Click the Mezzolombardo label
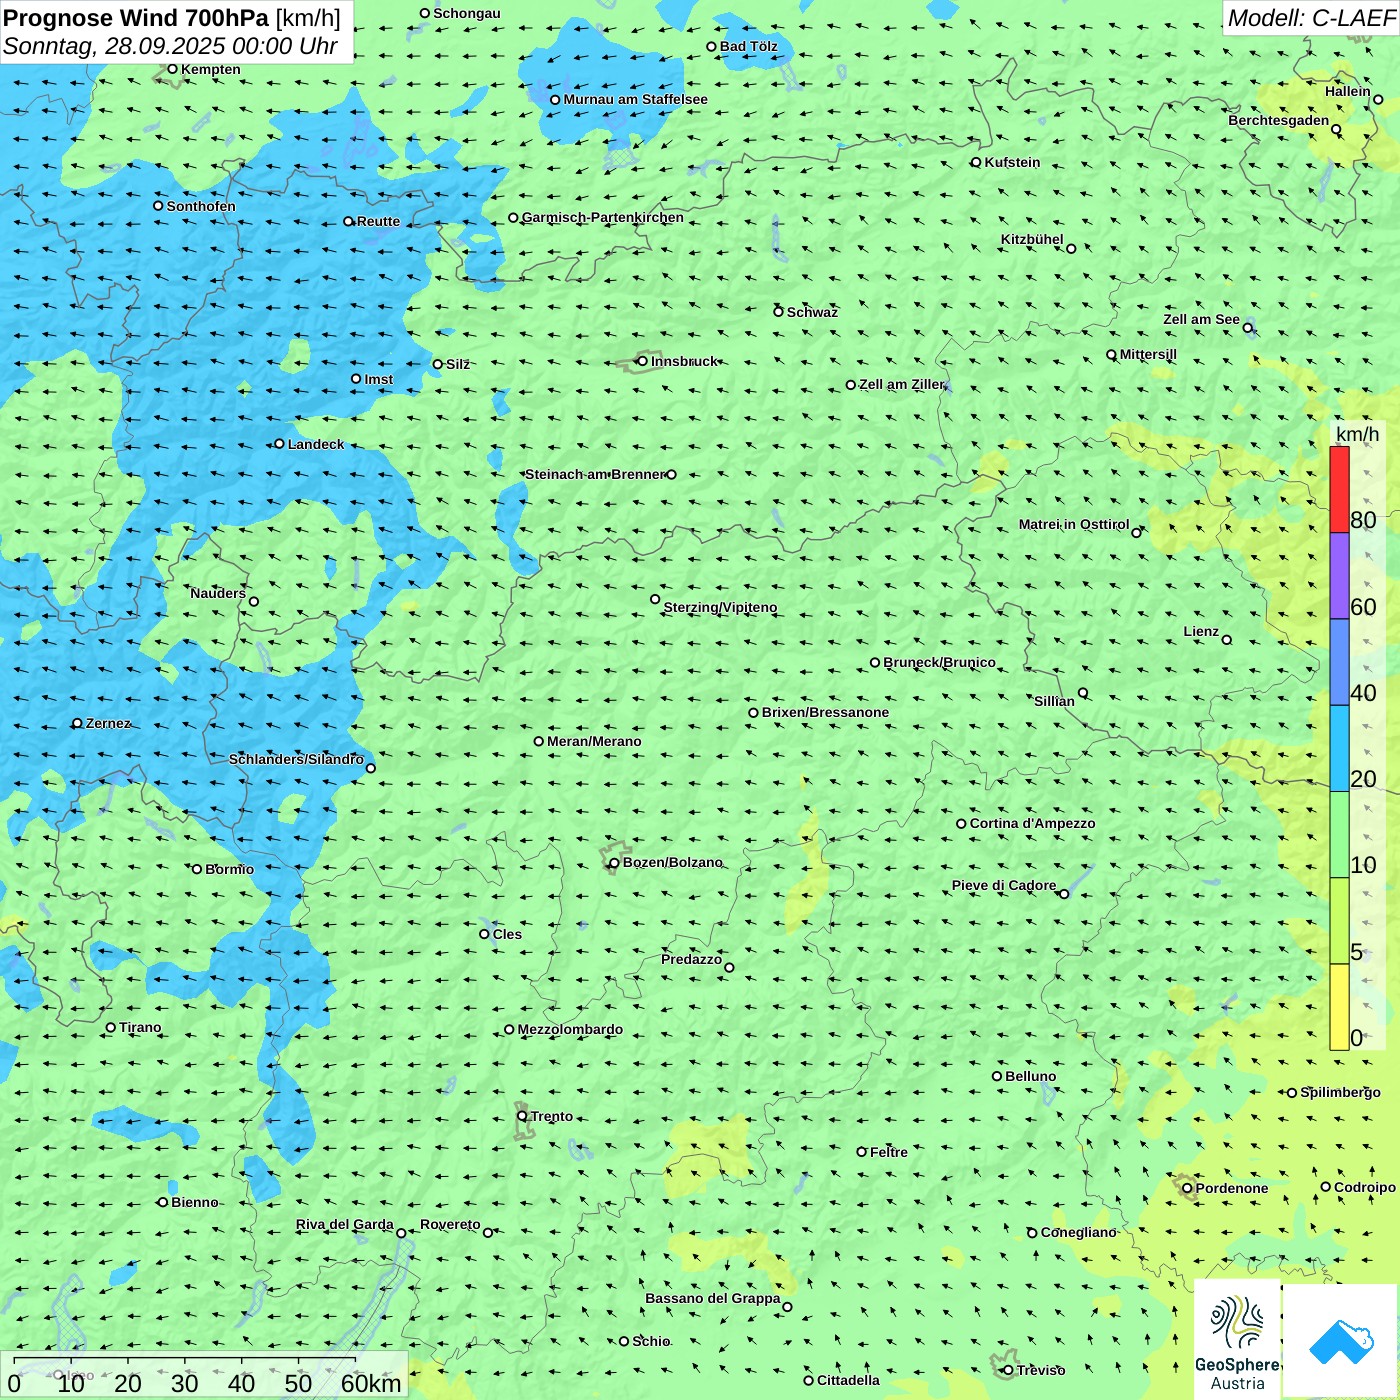Screen dimensions: 1400x1400 pyautogui.click(x=570, y=1029)
